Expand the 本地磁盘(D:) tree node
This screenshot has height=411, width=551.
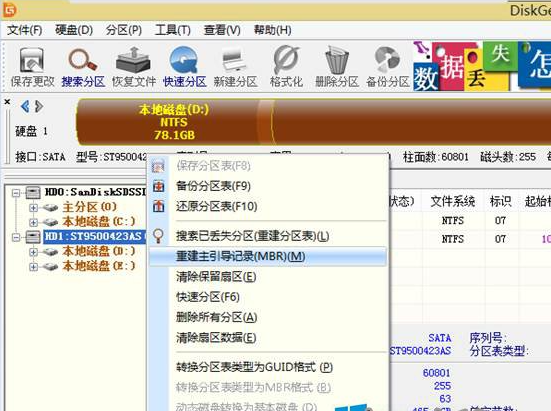pos(33,252)
